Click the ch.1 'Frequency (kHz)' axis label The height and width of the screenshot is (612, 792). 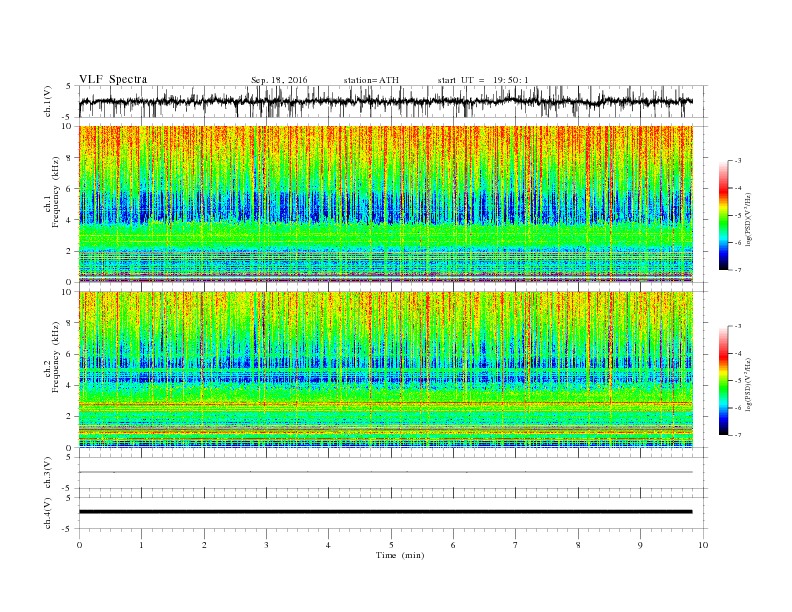[x=56, y=192]
